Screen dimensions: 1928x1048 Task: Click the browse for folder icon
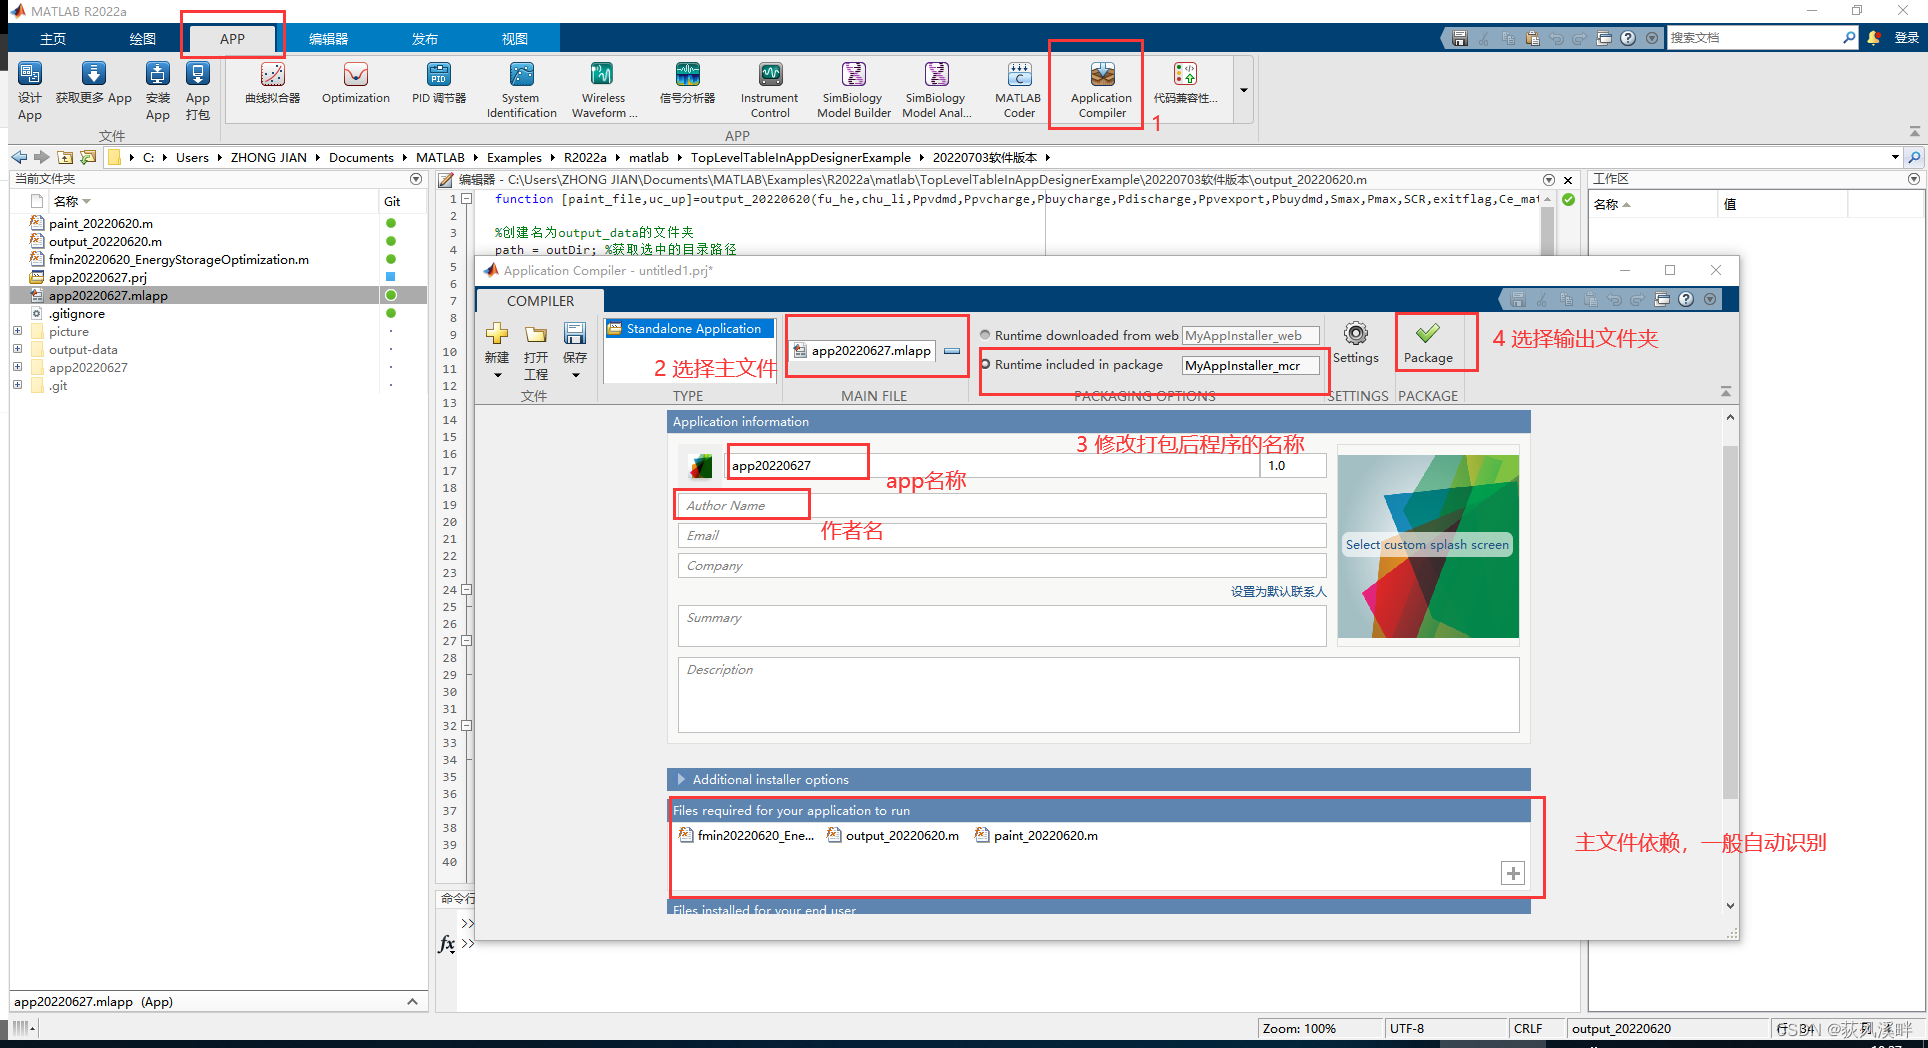[88, 157]
